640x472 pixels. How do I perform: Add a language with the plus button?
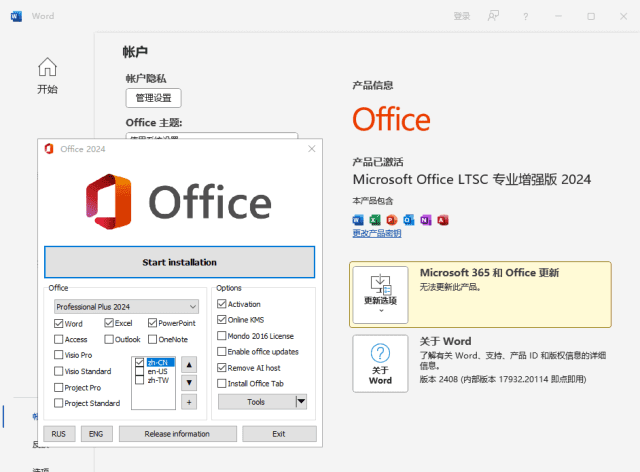[x=189, y=402]
